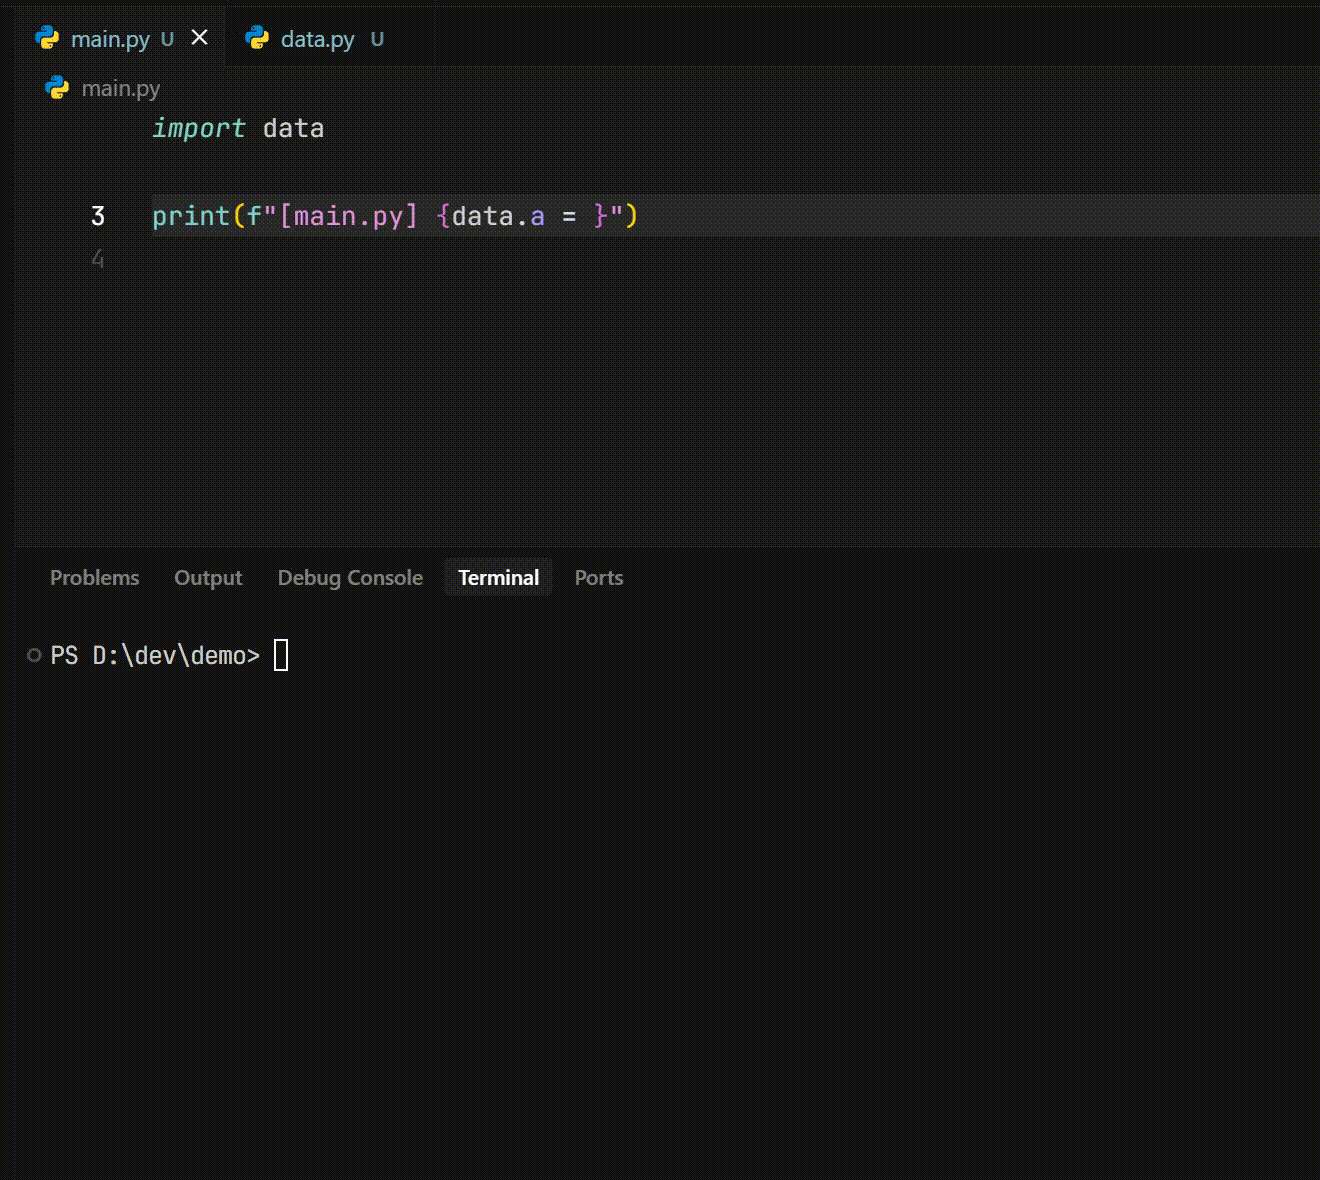The width and height of the screenshot is (1320, 1180).
Task: Click the Python icon in the breadcrumb bar
Action: point(55,88)
